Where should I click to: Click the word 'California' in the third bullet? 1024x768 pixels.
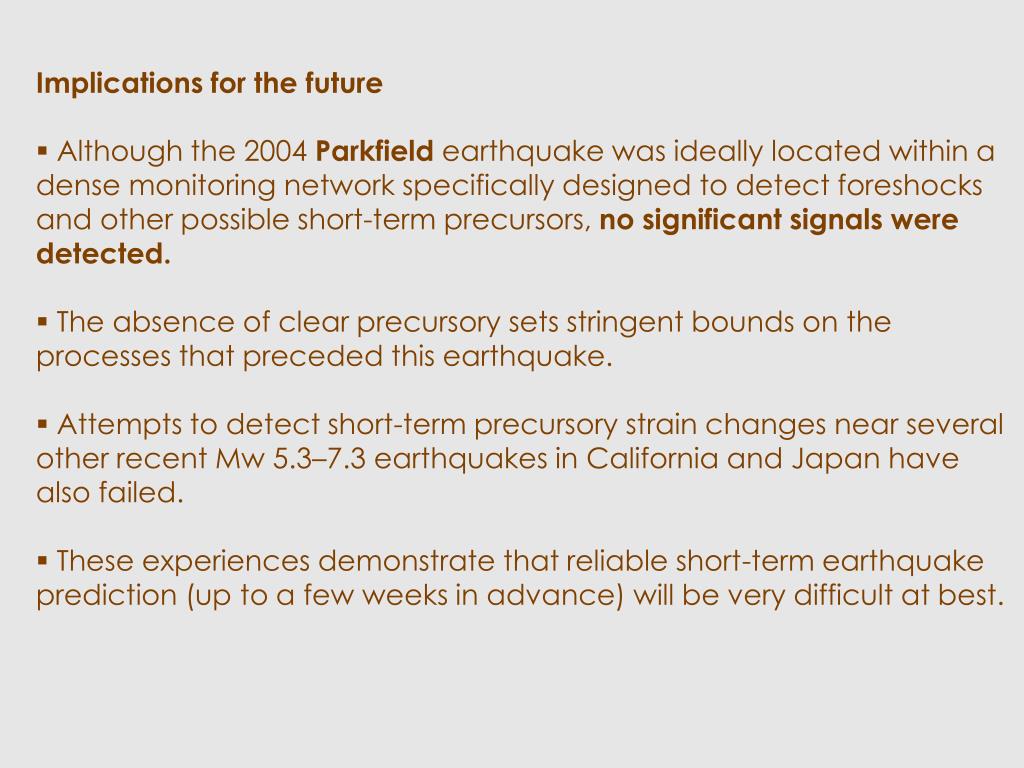pos(652,458)
